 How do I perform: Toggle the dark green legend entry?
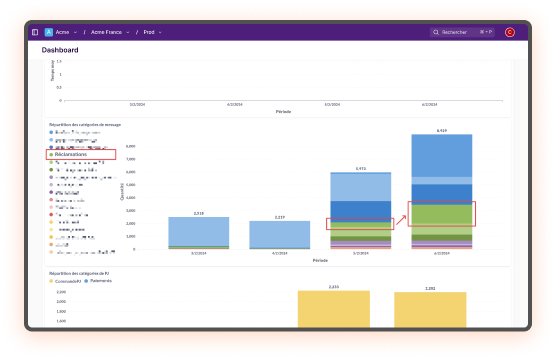click(x=73, y=170)
